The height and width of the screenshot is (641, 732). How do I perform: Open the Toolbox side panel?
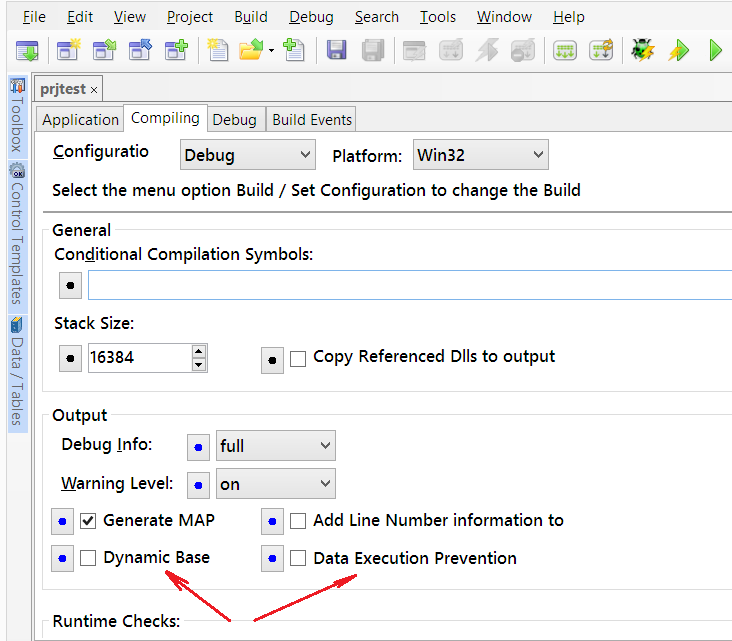coord(17,116)
